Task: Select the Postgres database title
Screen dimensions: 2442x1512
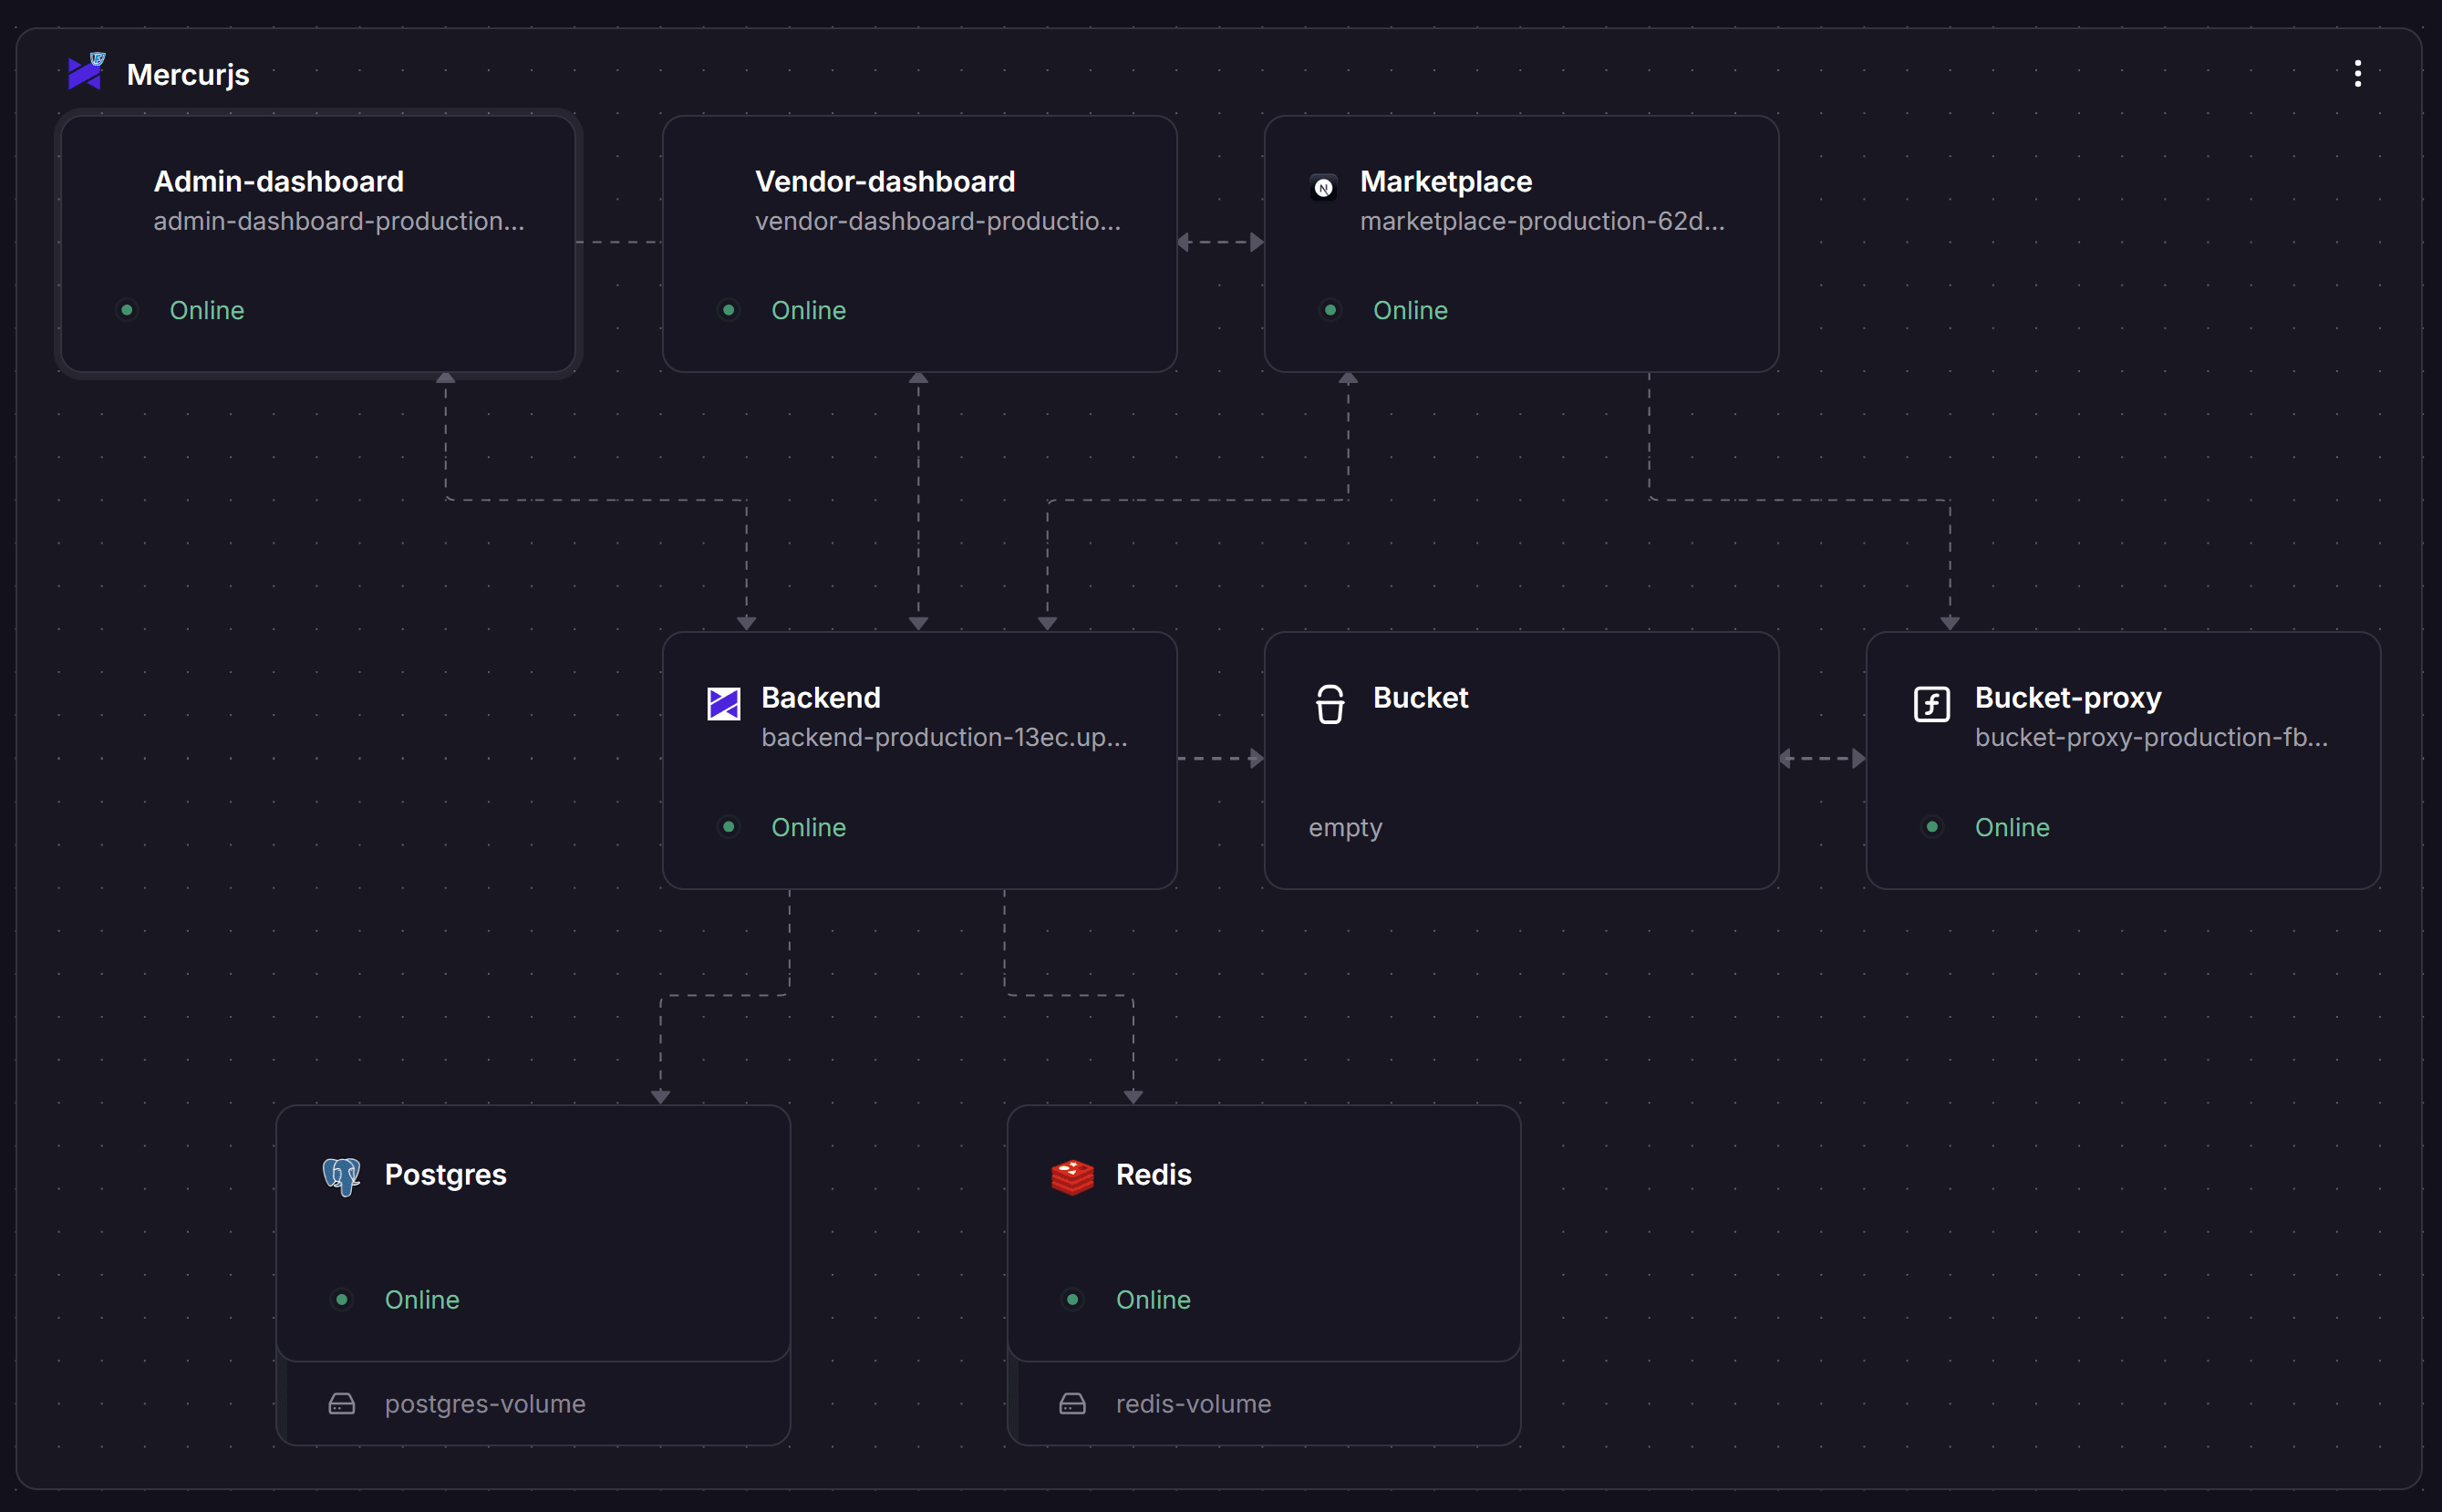Action: [x=446, y=1175]
